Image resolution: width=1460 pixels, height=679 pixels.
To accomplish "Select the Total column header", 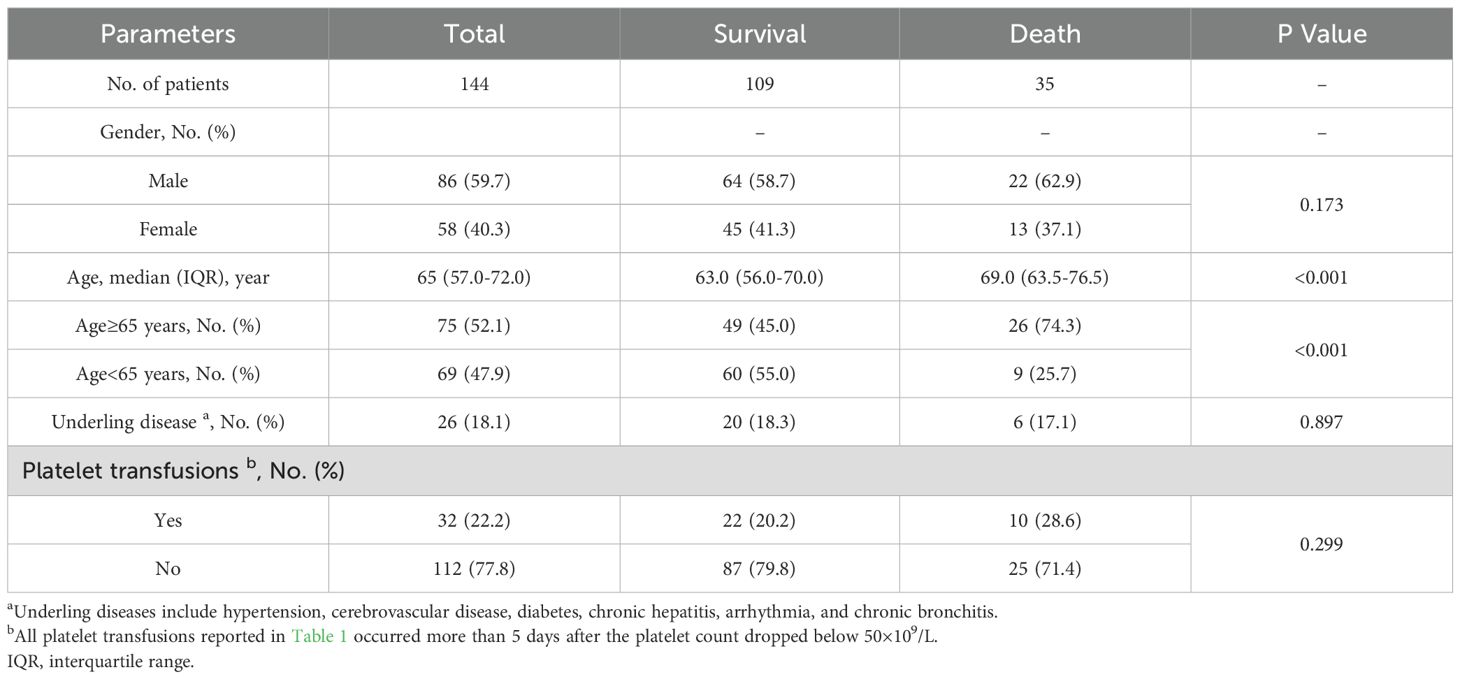I will 474,34.
